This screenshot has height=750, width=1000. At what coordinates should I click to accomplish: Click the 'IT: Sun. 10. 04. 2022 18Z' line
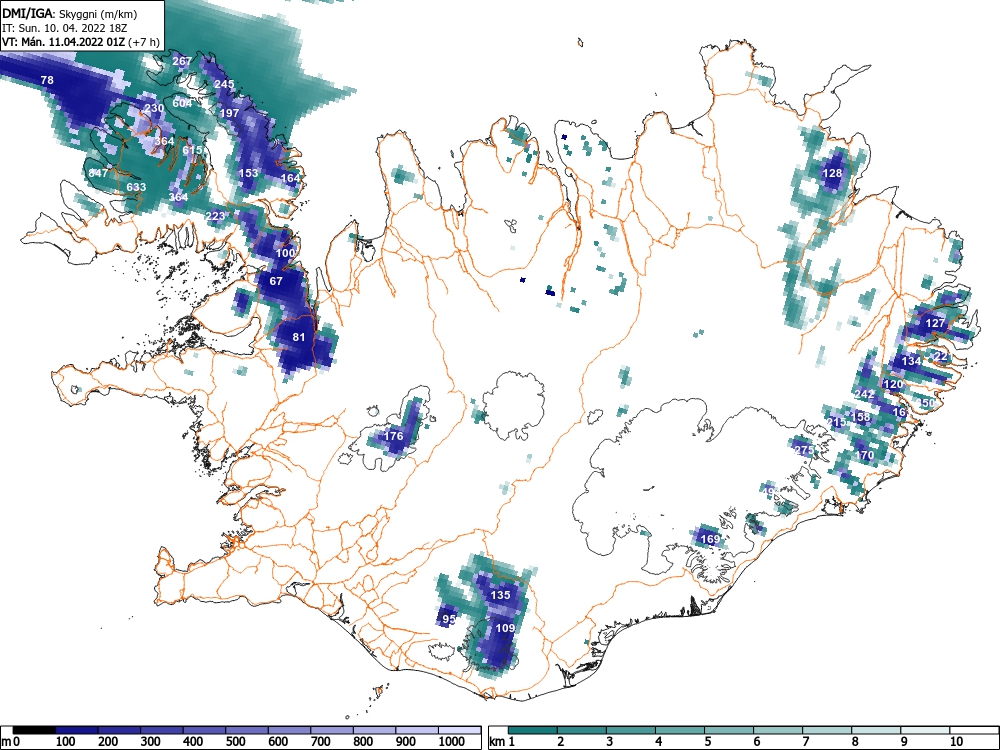click(64, 28)
